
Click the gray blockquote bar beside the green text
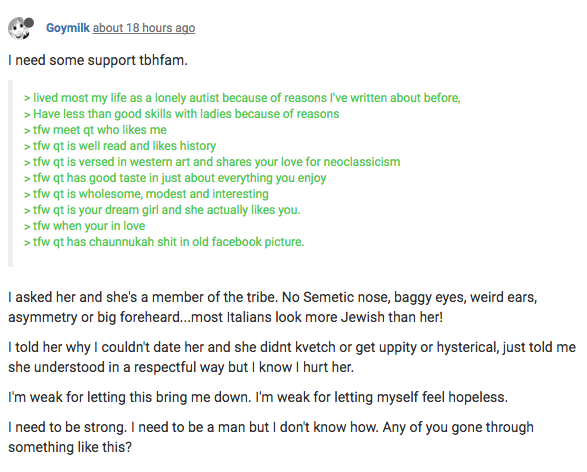tap(10, 173)
